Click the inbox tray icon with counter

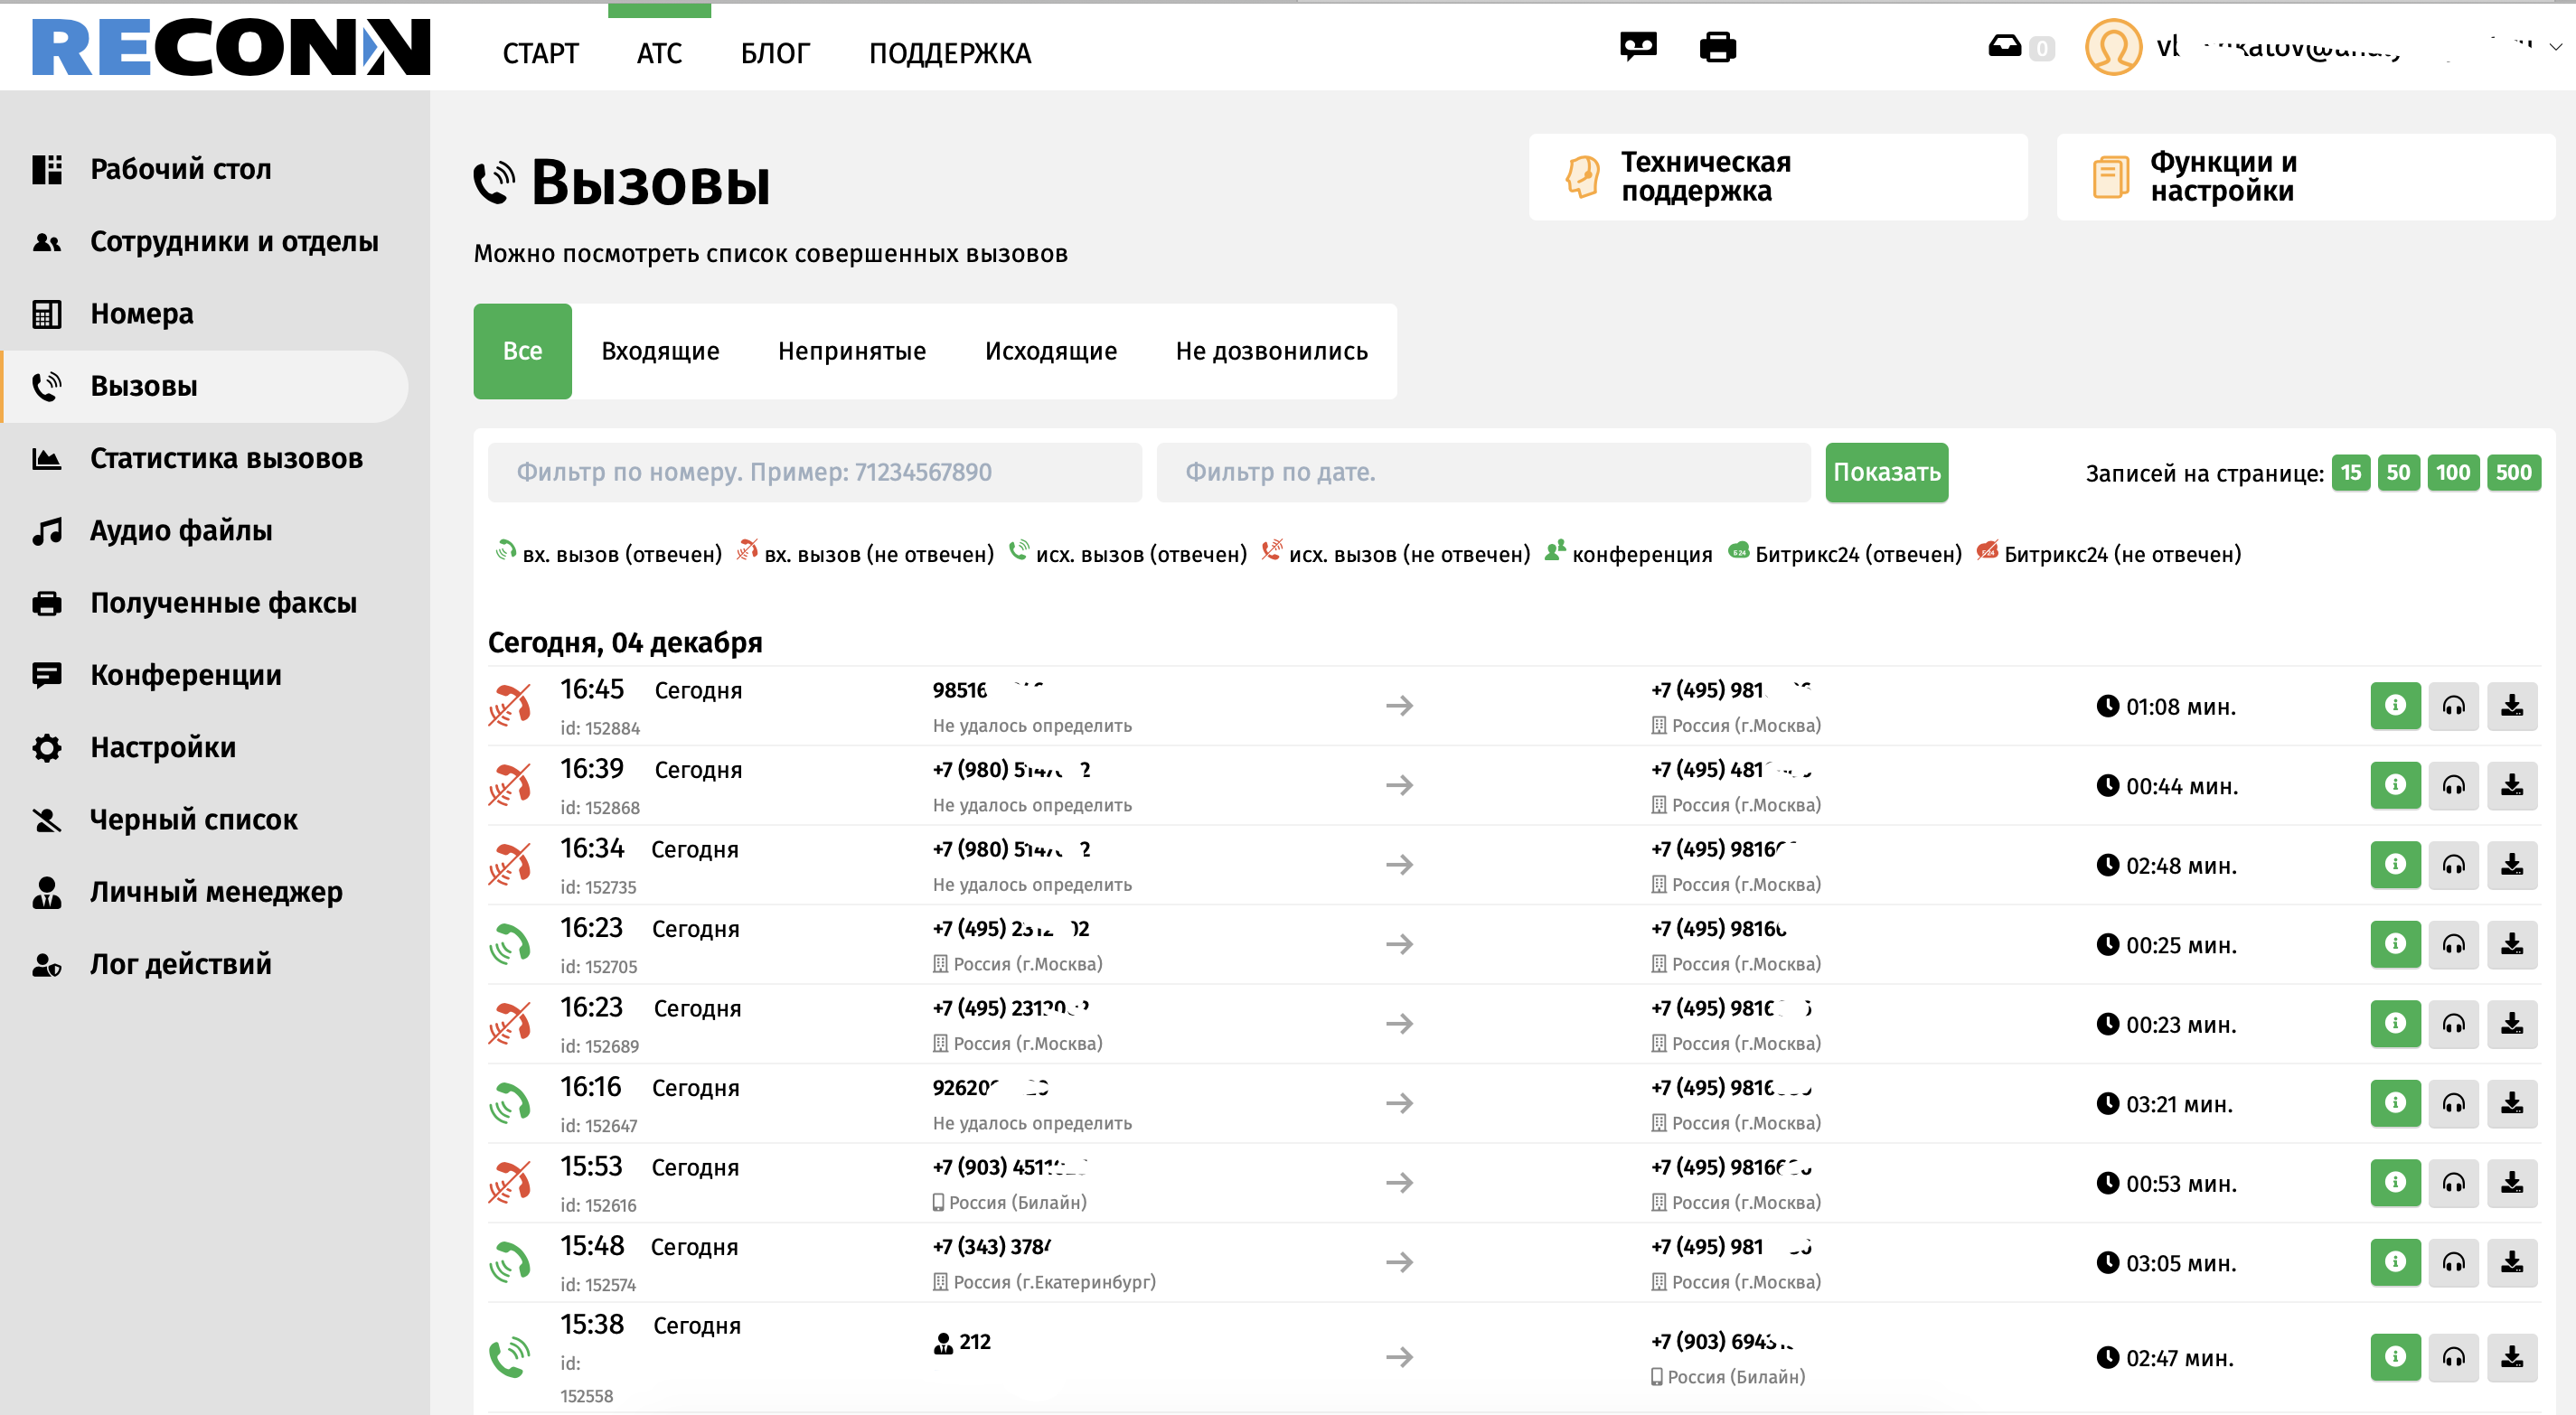pyautogui.click(x=2005, y=47)
